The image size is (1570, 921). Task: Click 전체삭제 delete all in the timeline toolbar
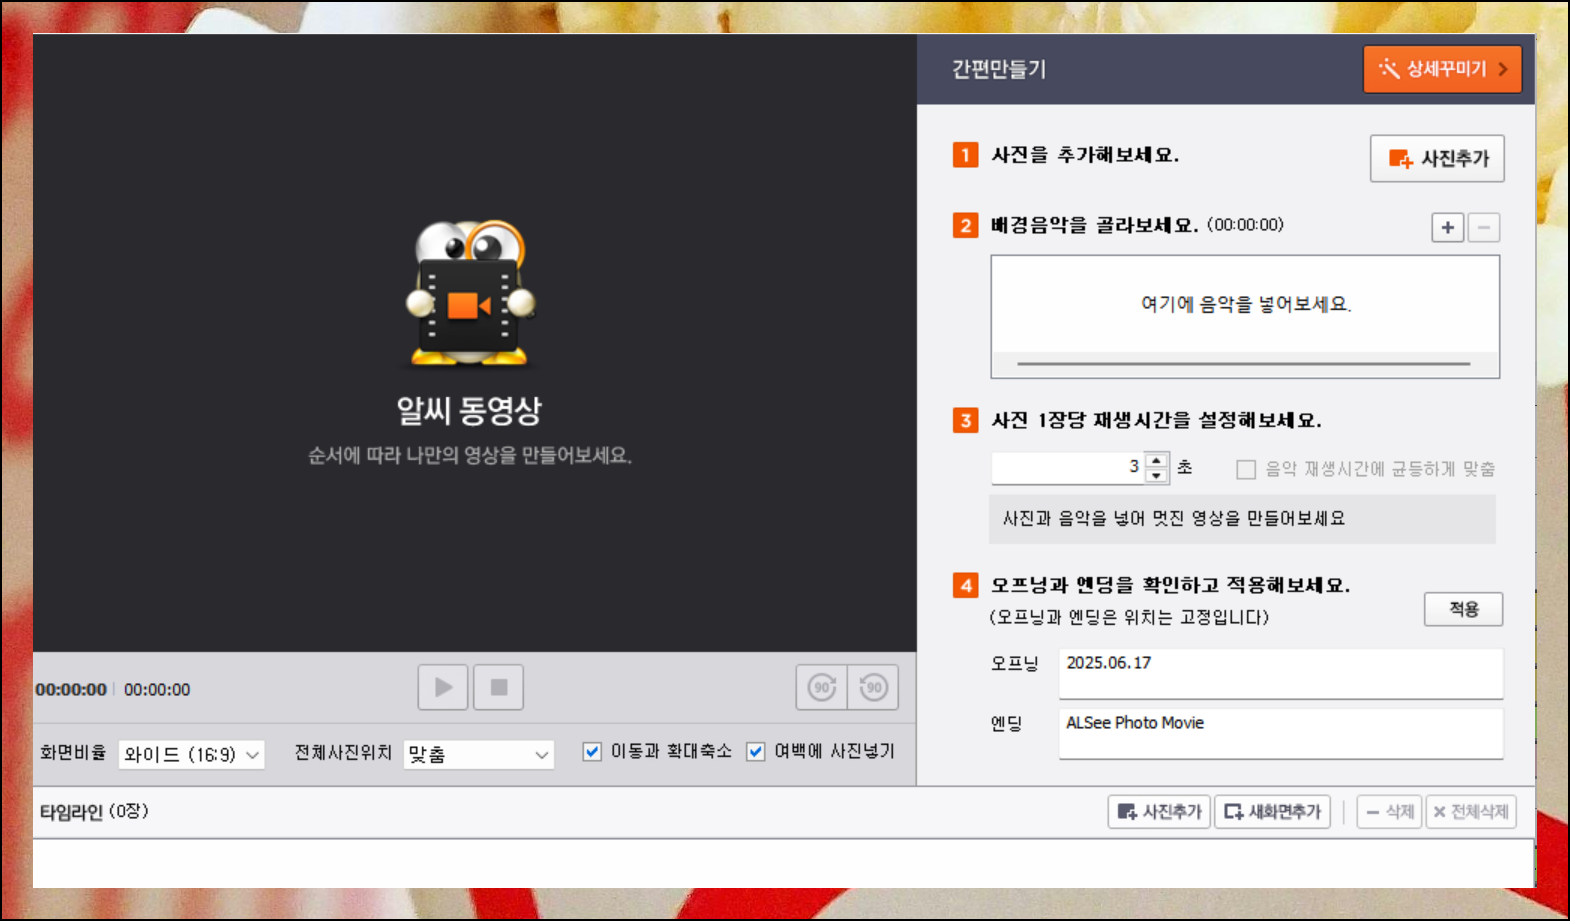1471,811
